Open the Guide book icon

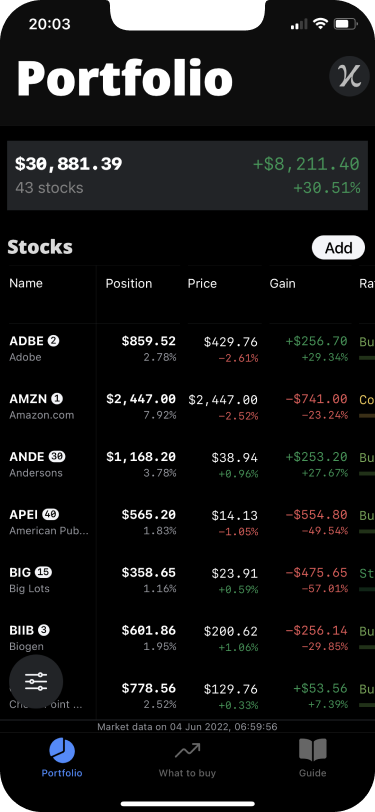(313, 750)
